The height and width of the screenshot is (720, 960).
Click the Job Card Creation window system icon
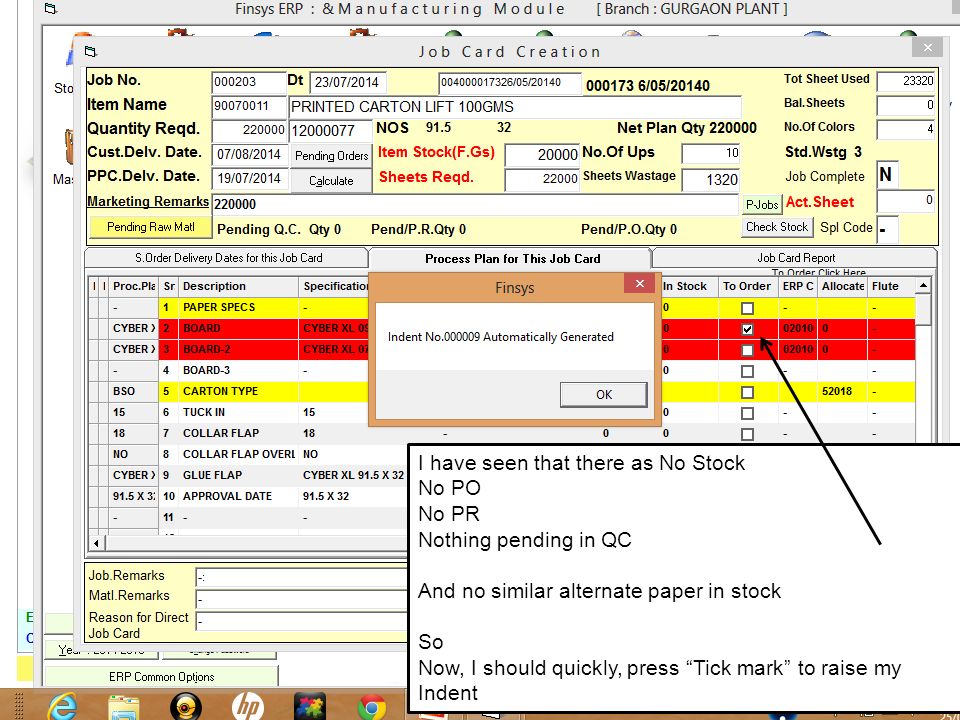[x=91, y=51]
